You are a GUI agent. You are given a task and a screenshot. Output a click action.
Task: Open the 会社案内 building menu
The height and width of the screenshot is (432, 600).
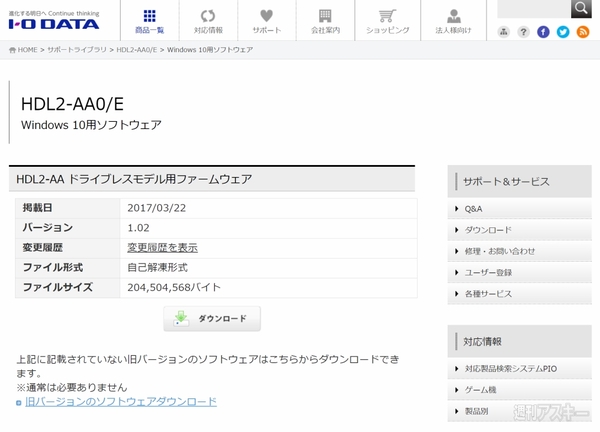(325, 21)
